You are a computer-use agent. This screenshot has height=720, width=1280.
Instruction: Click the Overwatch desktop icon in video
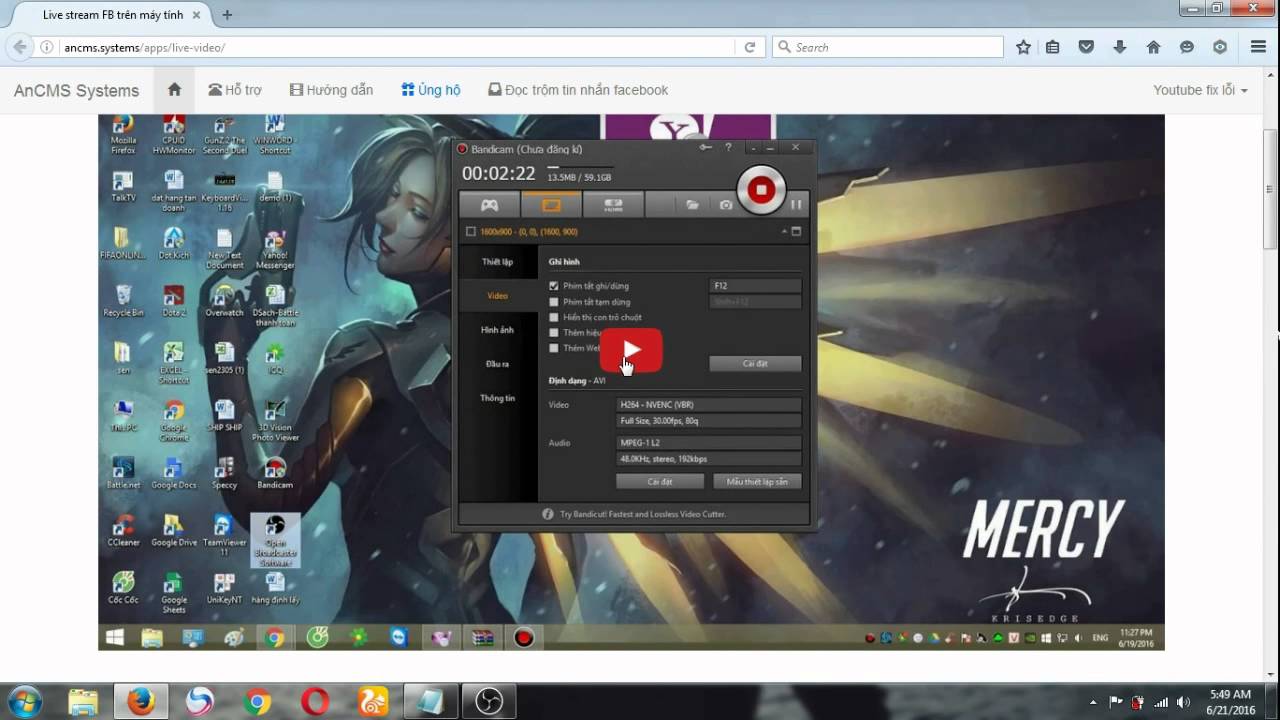click(224, 301)
